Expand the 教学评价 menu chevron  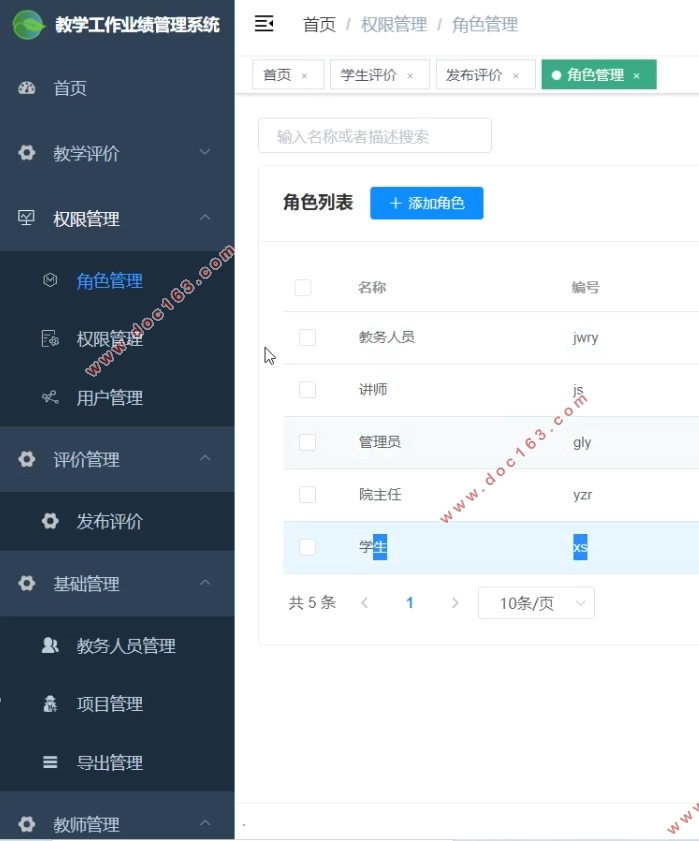(x=205, y=152)
